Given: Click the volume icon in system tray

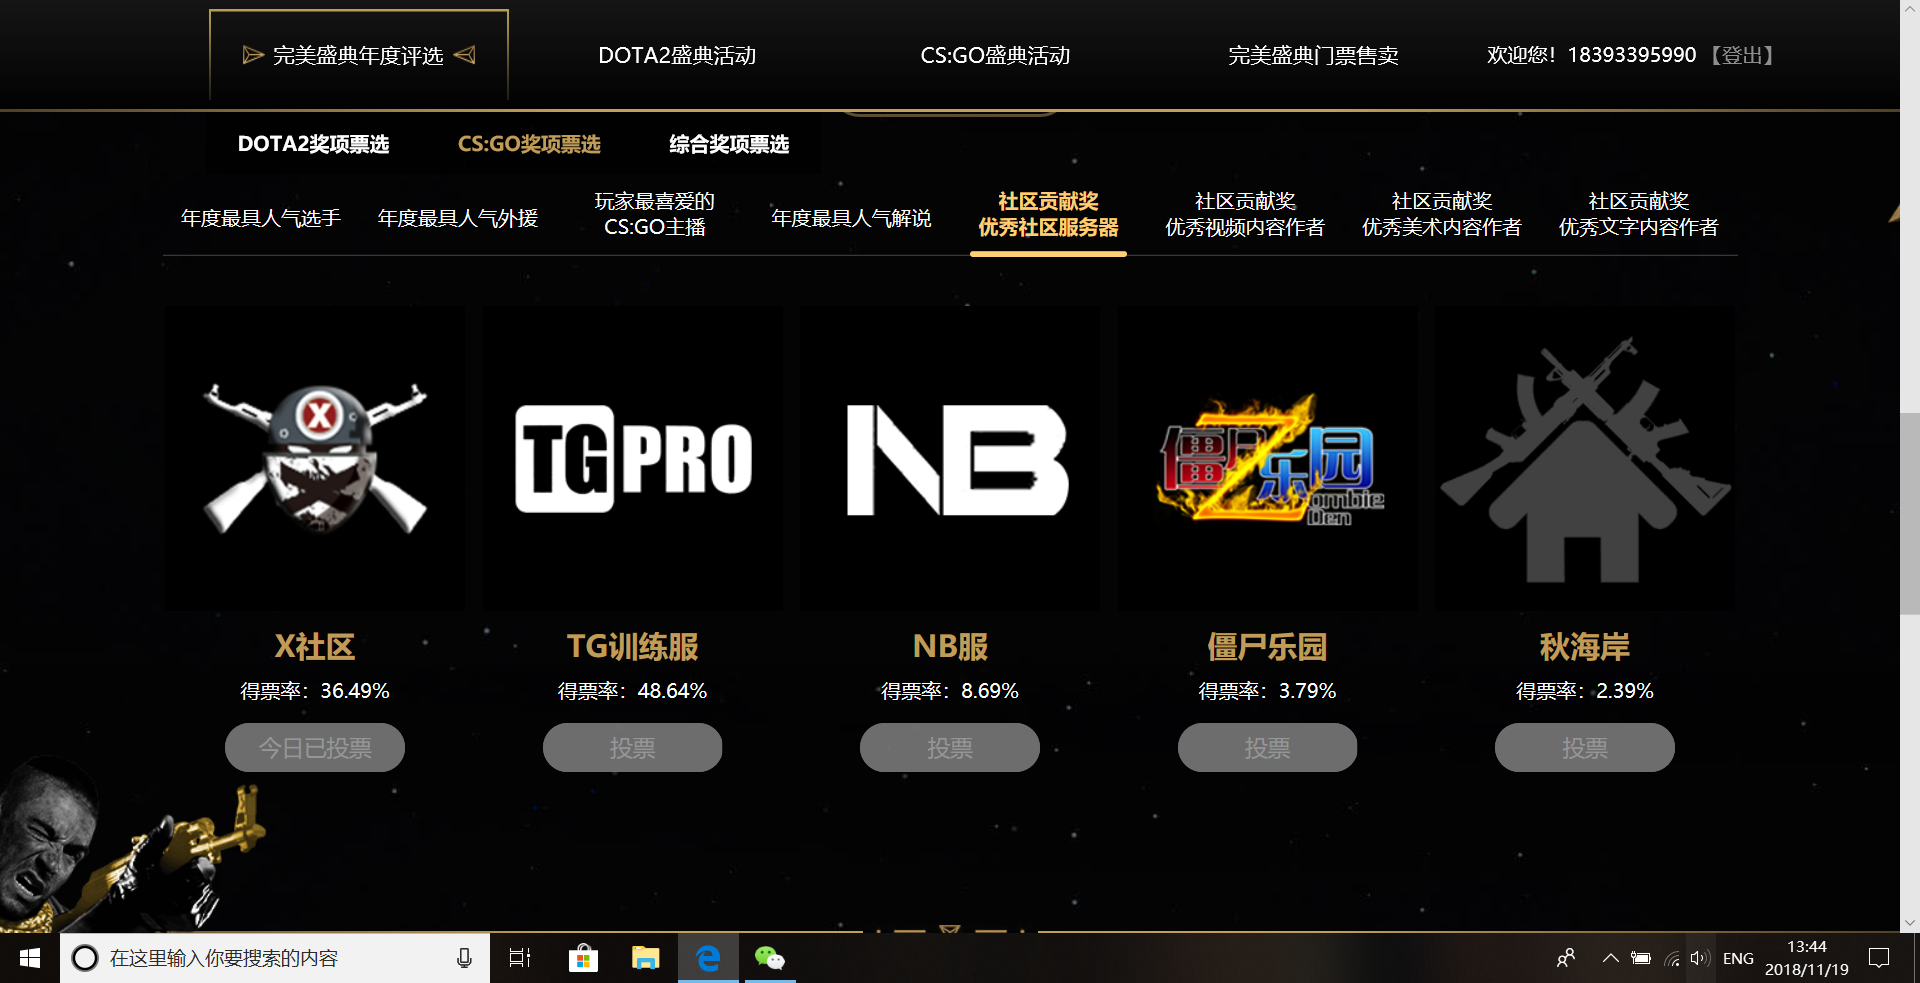Looking at the screenshot, I should (1701, 958).
